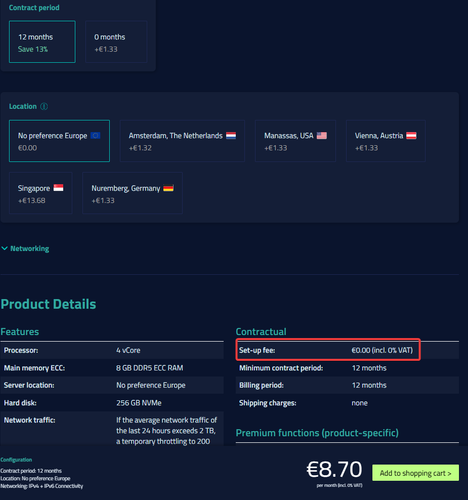
Task: Choose No preference Europe location
Action: pos(59,141)
